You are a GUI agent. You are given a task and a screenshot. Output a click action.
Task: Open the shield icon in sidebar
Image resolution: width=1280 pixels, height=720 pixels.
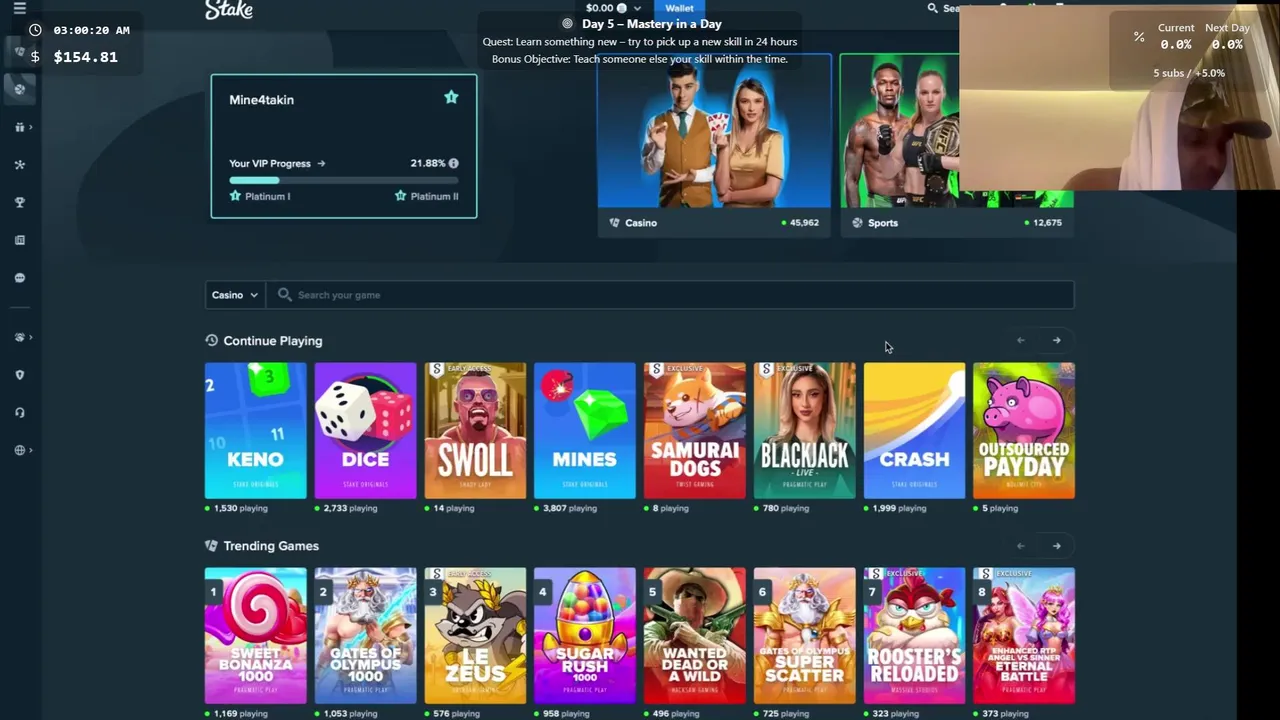coord(19,375)
